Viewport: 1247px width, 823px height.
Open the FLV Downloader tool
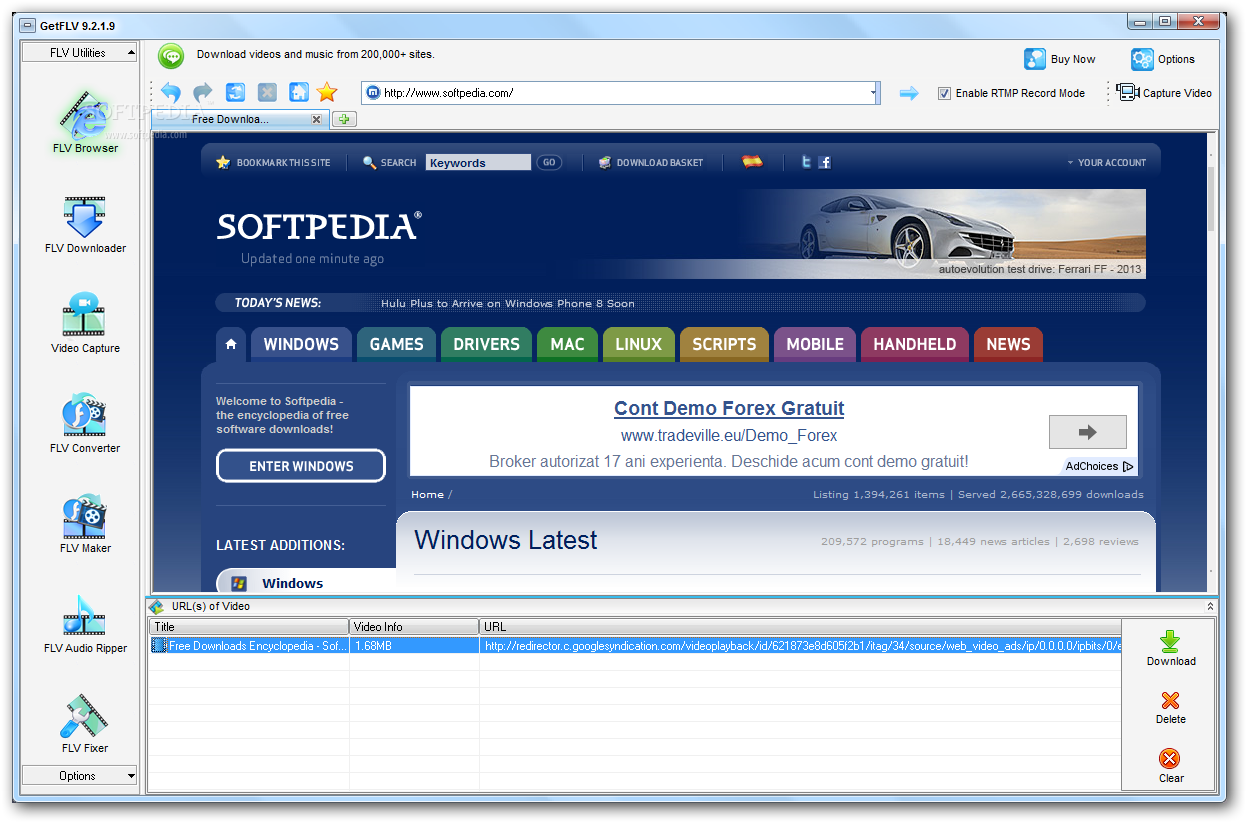(x=85, y=222)
